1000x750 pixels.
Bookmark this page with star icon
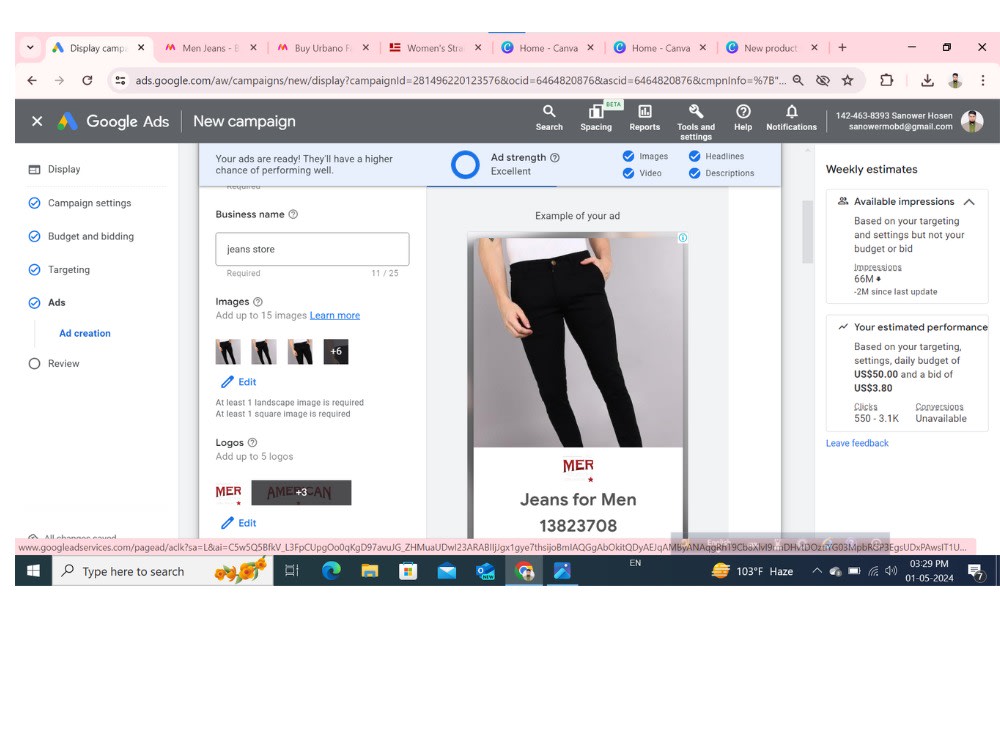pos(847,80)
